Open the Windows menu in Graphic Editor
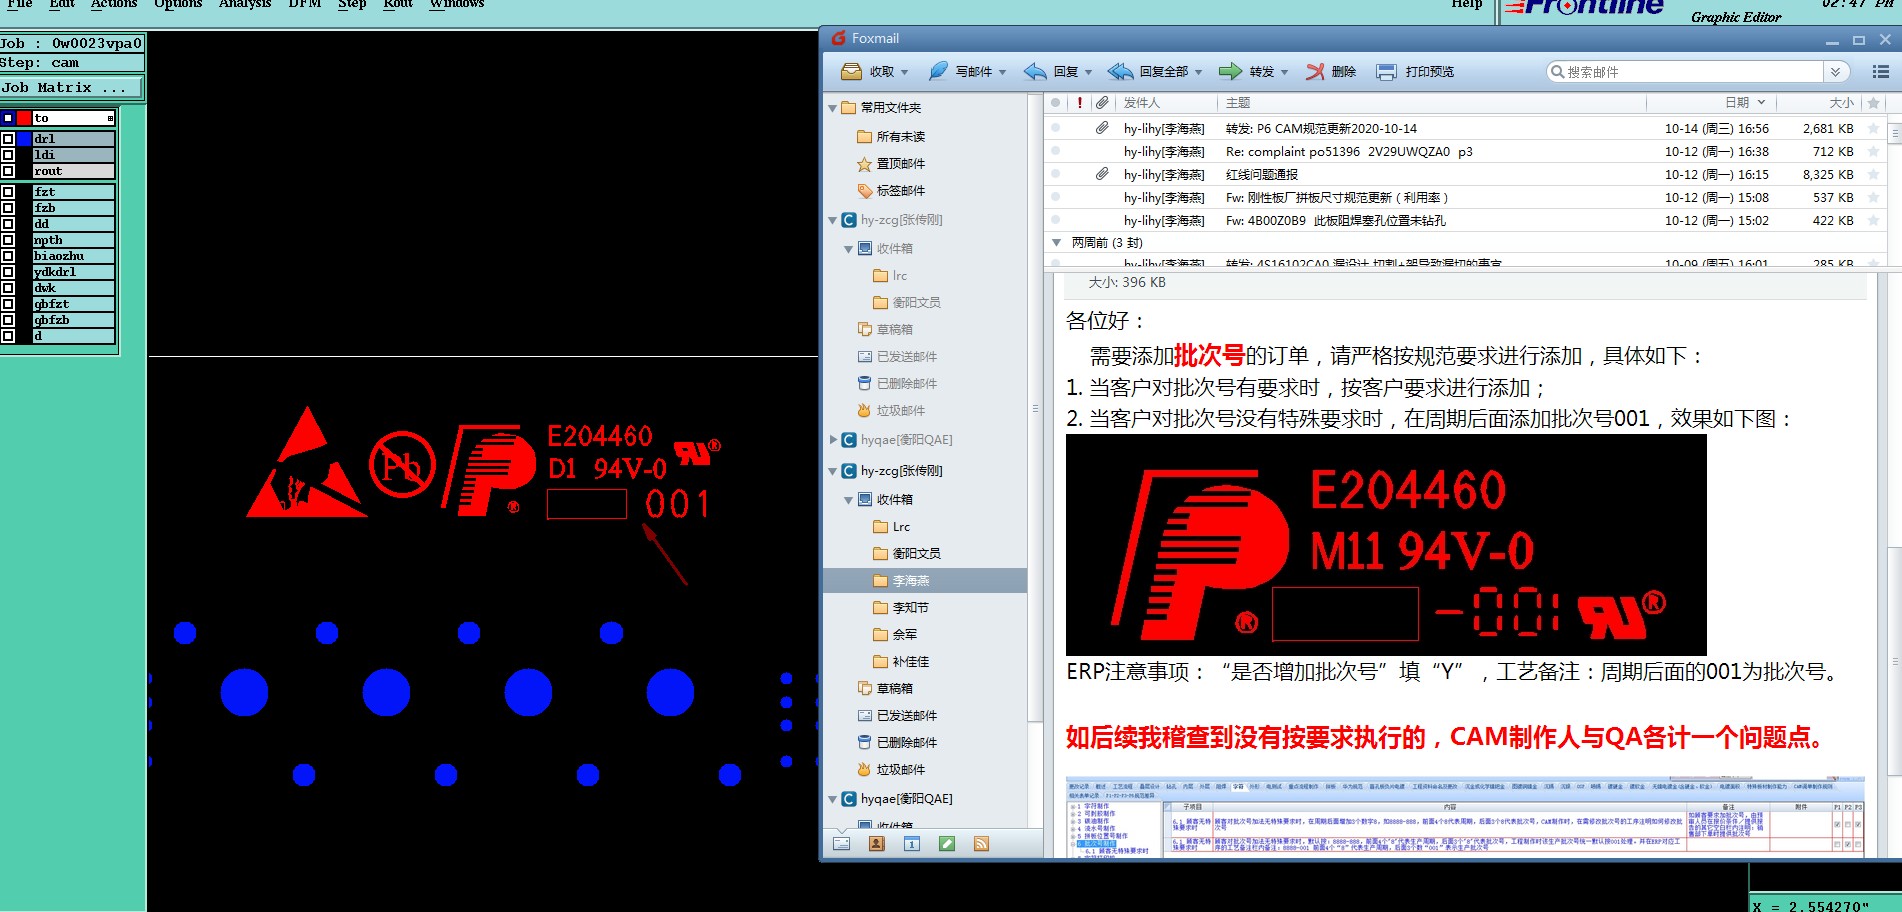 [x=457, y=4]
